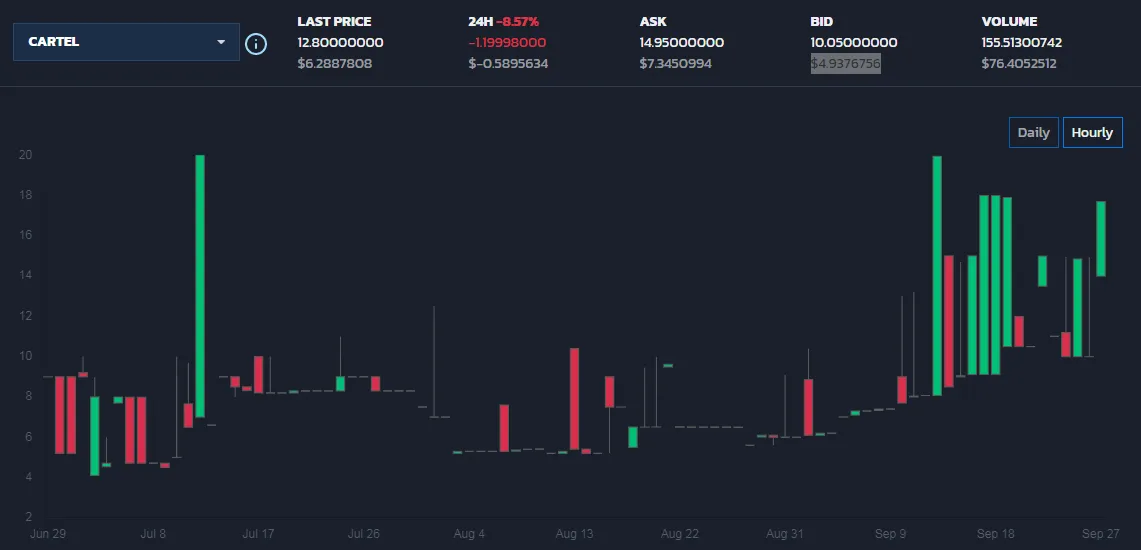Switch chart to Hourly view

tap(1092, 132)
